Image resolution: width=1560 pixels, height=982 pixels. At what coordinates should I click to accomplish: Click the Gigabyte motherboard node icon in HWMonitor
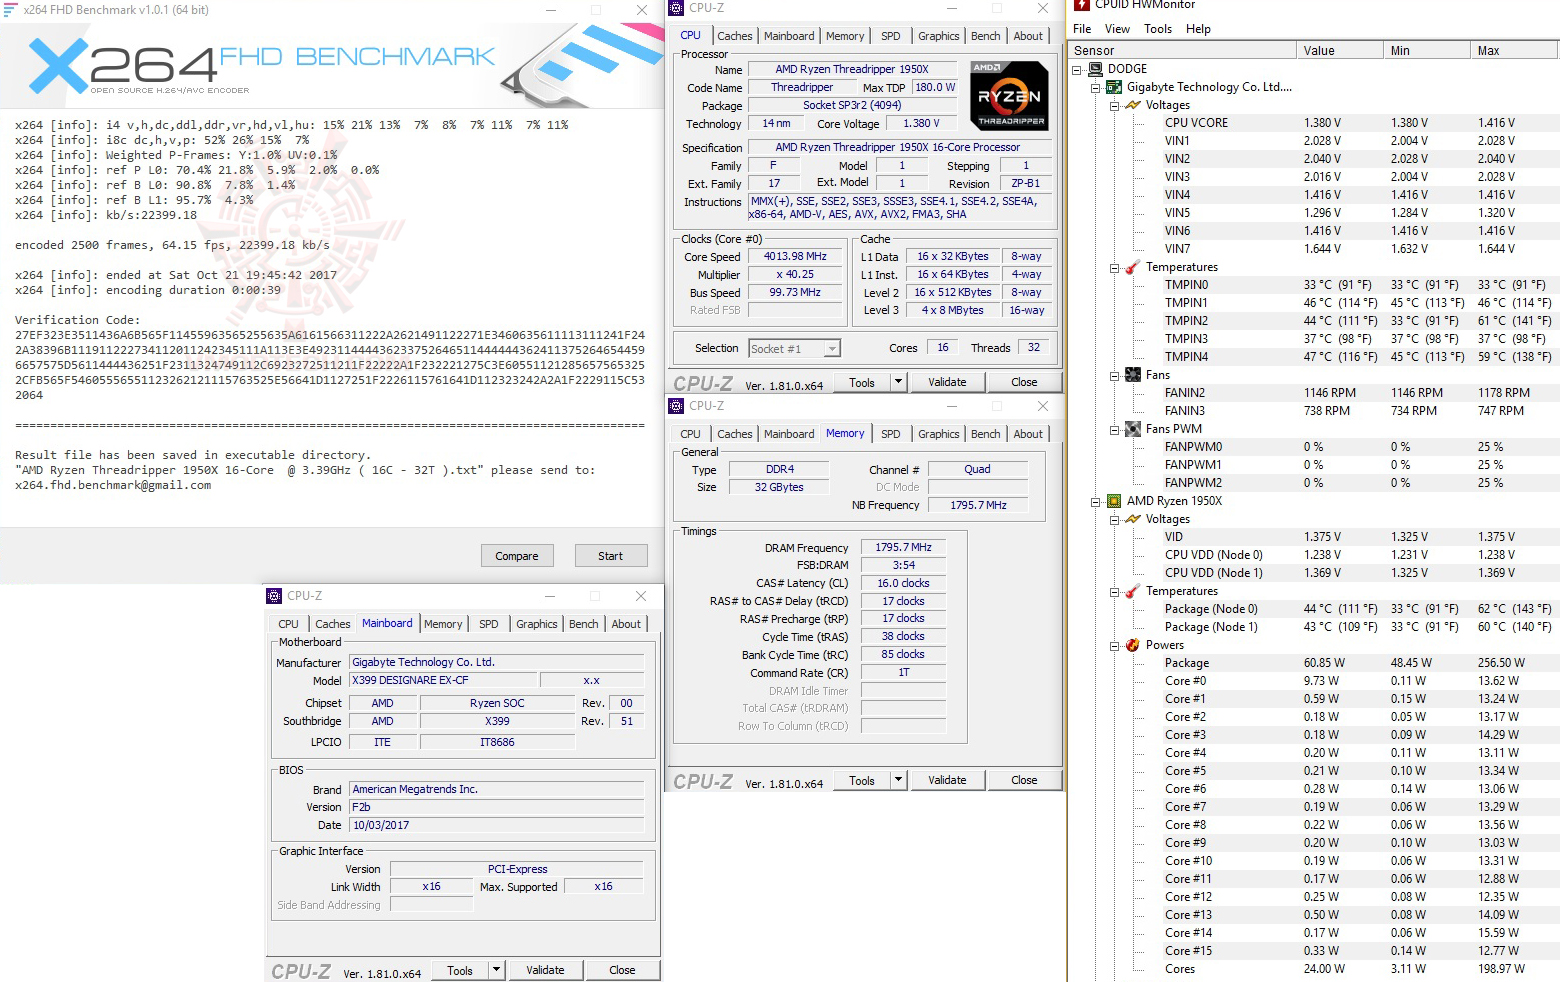pyautogui.click(x=1114, y=87)
